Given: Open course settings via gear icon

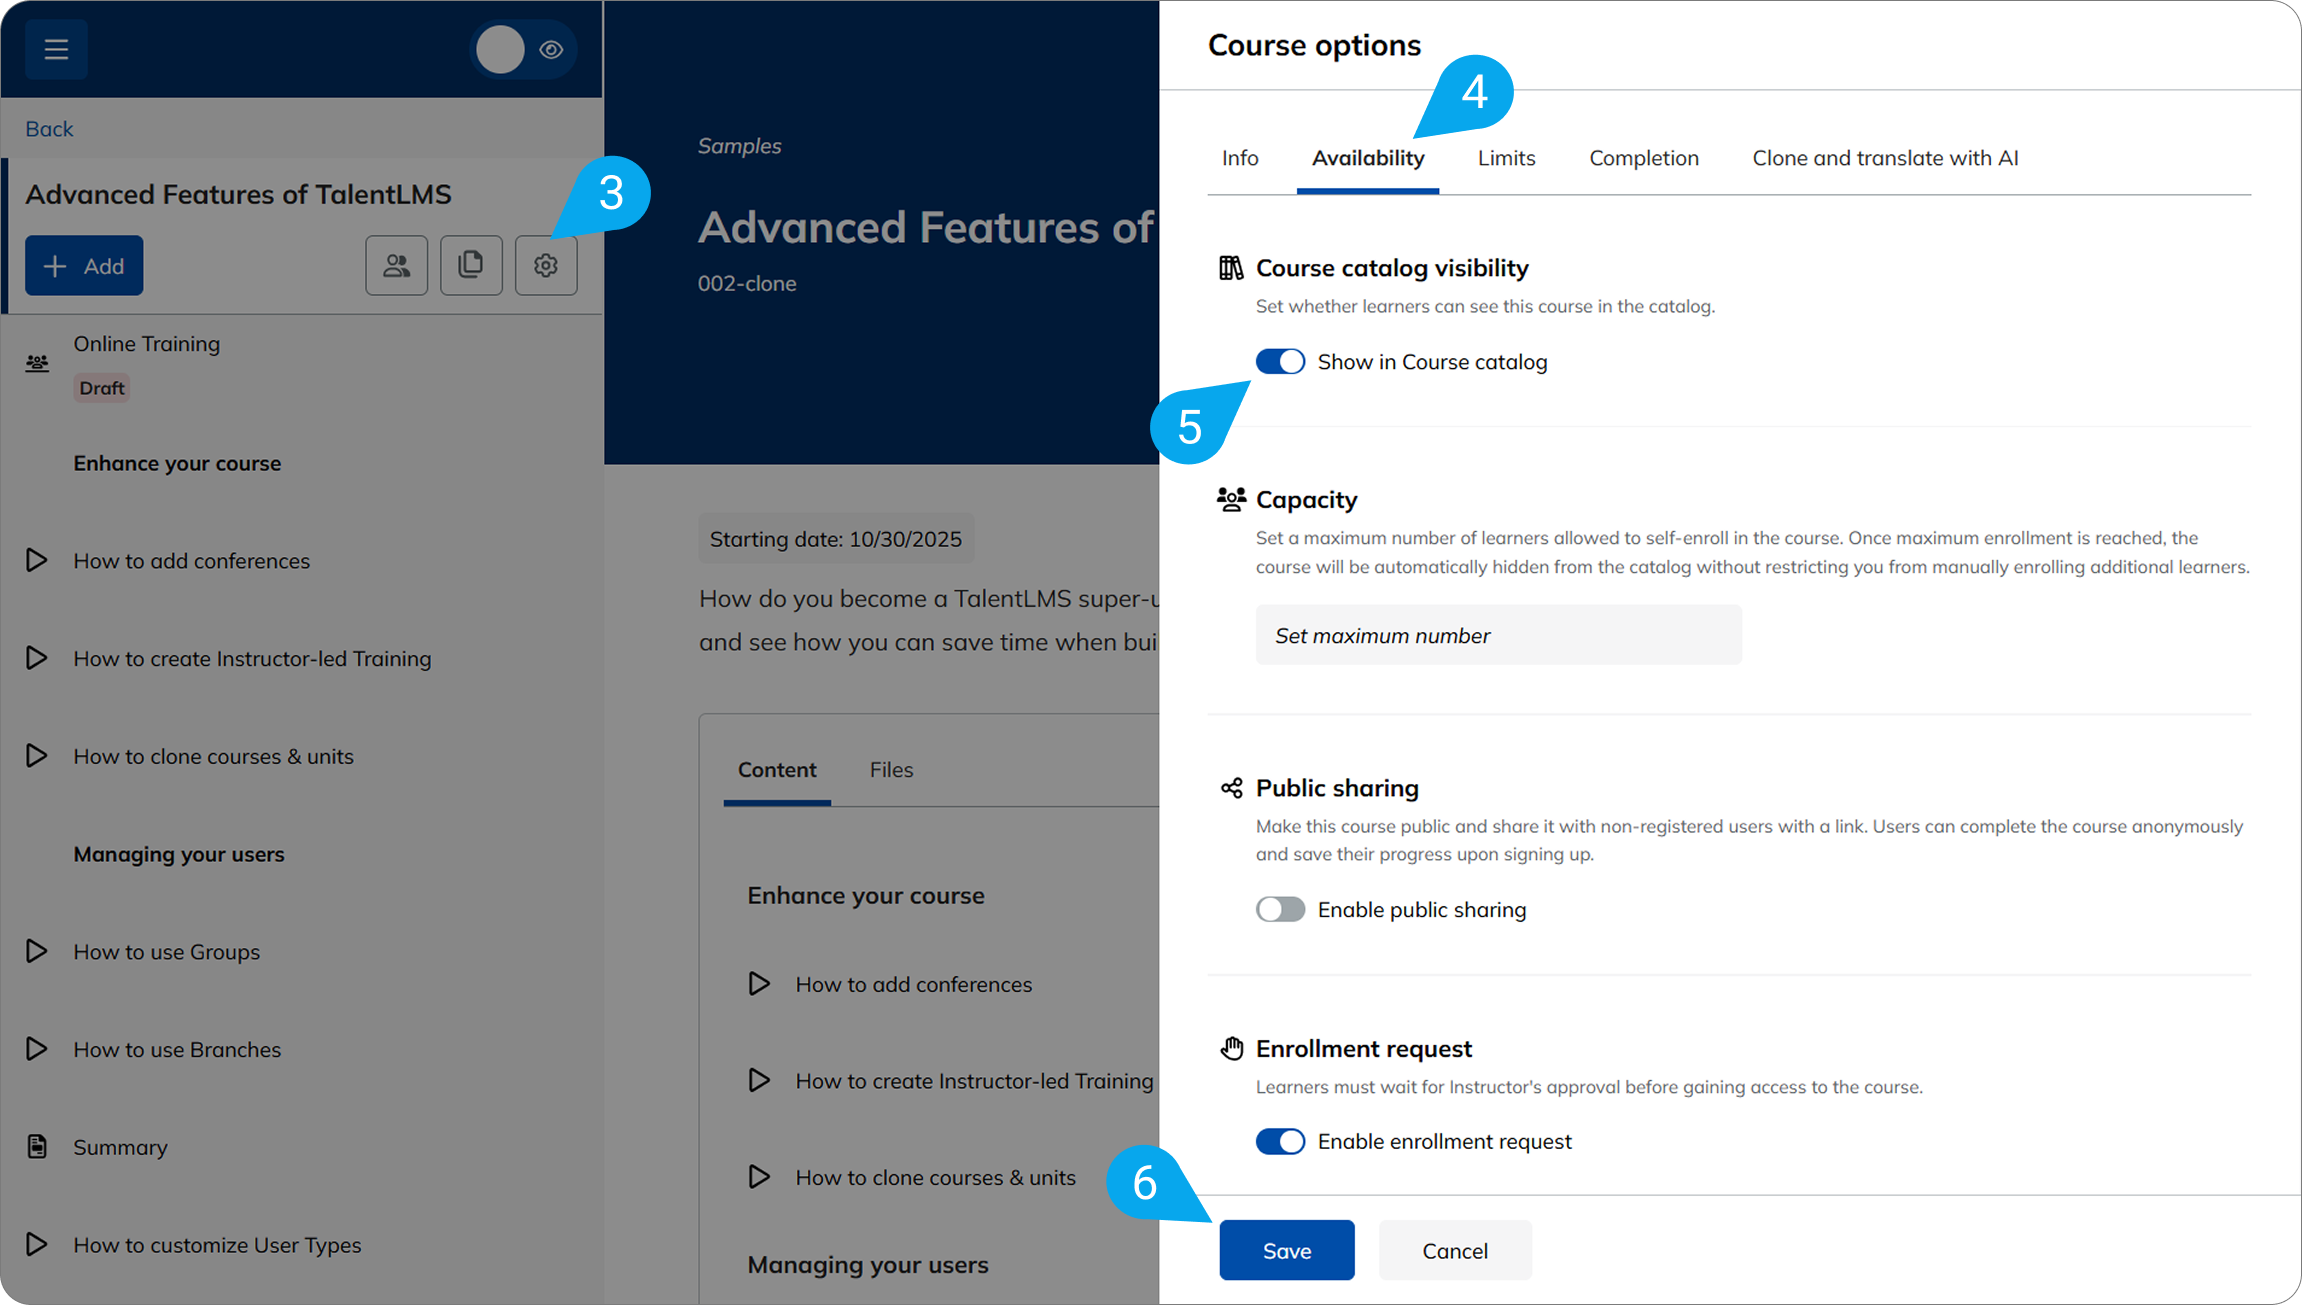Looking at the screenshot, I should 546,265.
